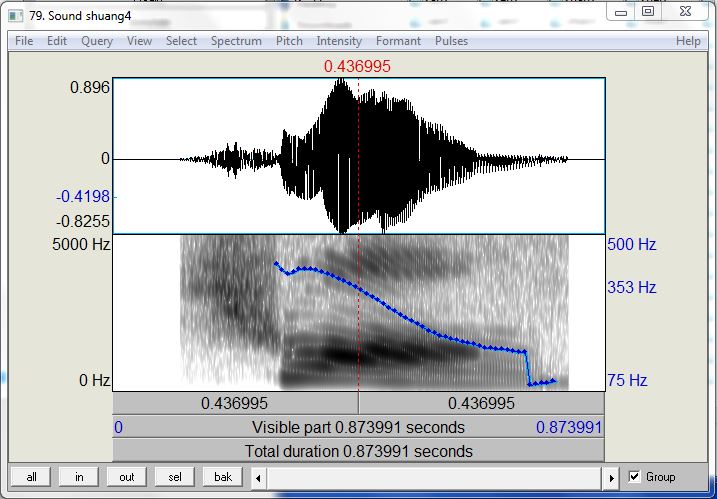Open the Formant menu
Screen dimensions: 717x499
[x=398, y=41]
